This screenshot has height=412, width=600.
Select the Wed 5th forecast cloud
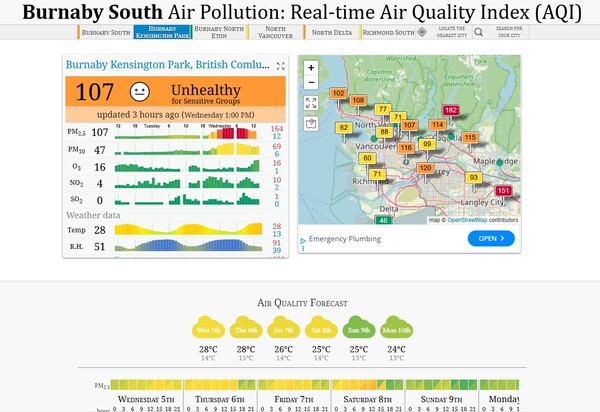click(208, 328)
